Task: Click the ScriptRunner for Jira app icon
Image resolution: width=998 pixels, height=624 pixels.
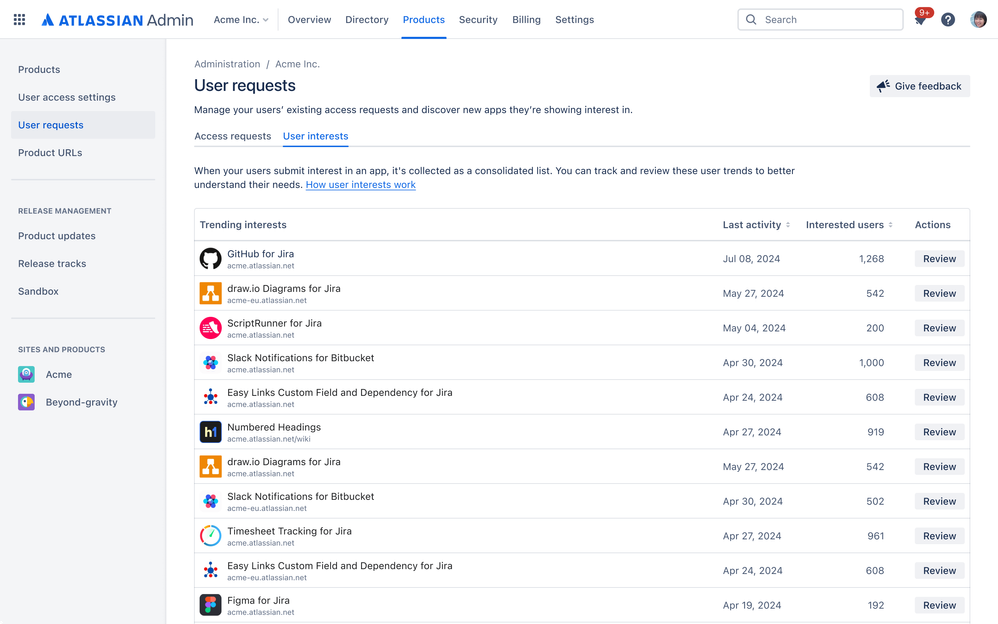Action: tap(211, 328)
